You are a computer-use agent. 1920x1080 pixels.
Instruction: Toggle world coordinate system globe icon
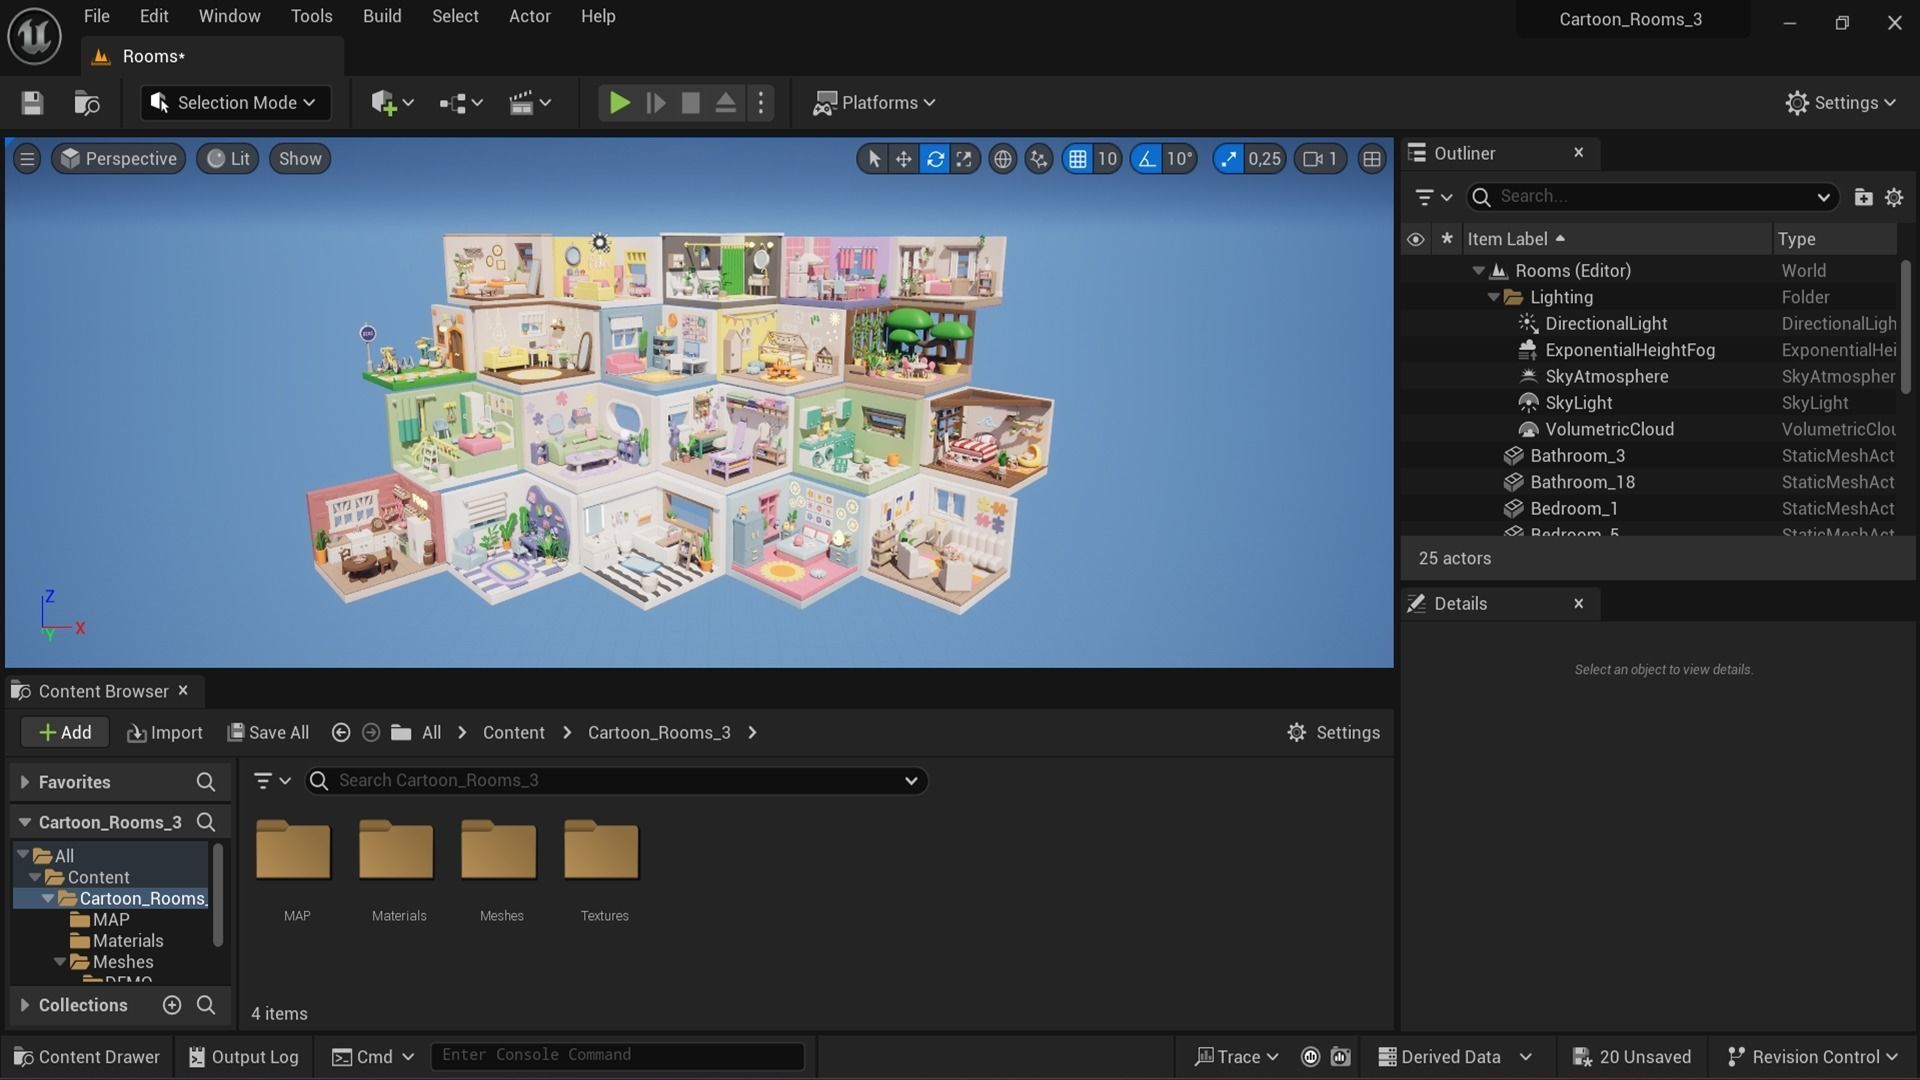(x=1002, y=159)
